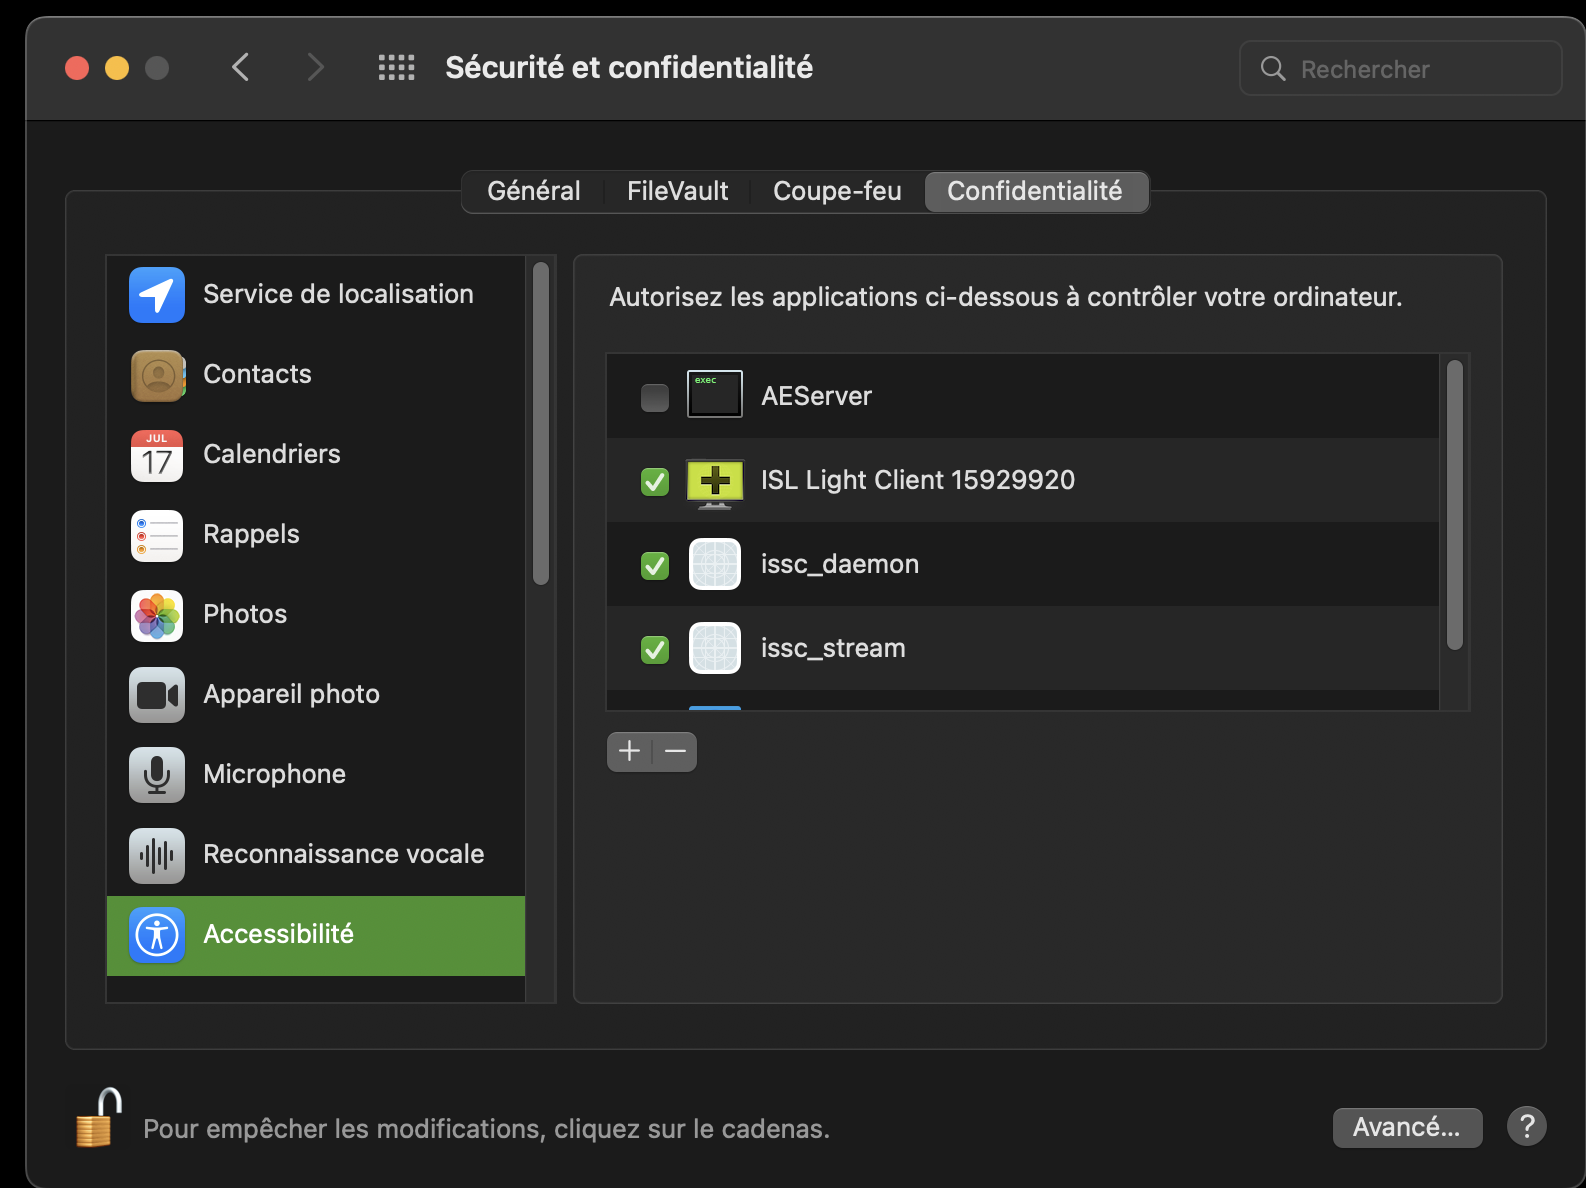
Task: Open the help question mark button
Action: (1527, 1127)
